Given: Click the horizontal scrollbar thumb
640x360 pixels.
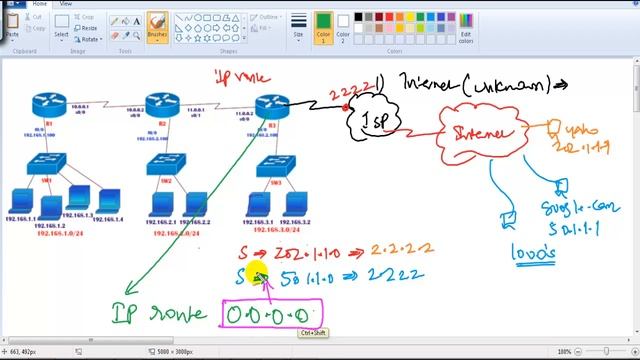Looking at the screenshot, I should 91,340.
